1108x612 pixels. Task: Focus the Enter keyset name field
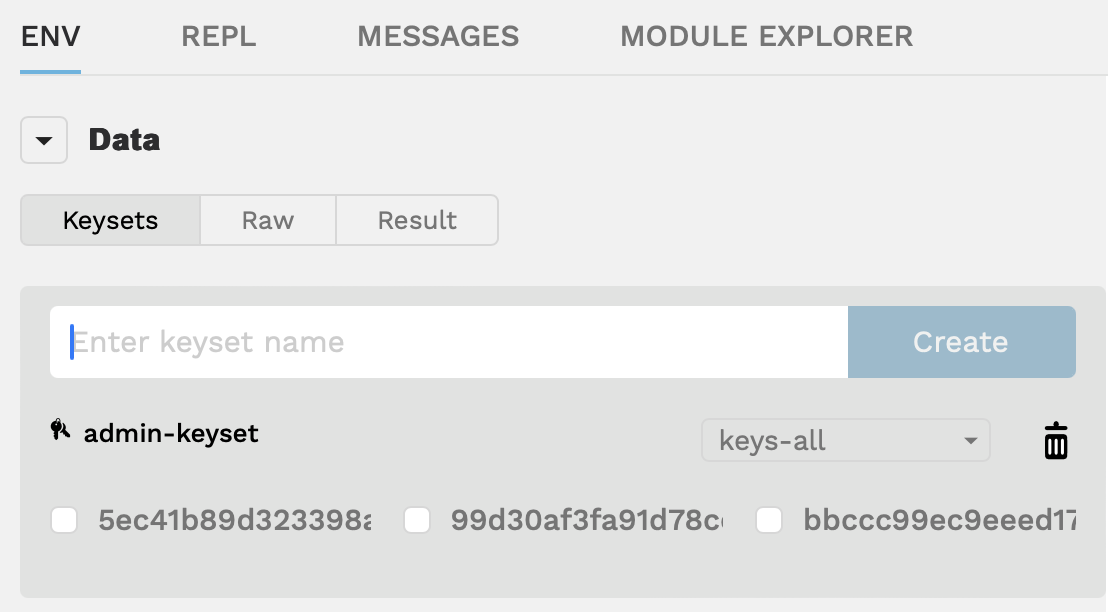pyautogui.click(x=448, y=342)
